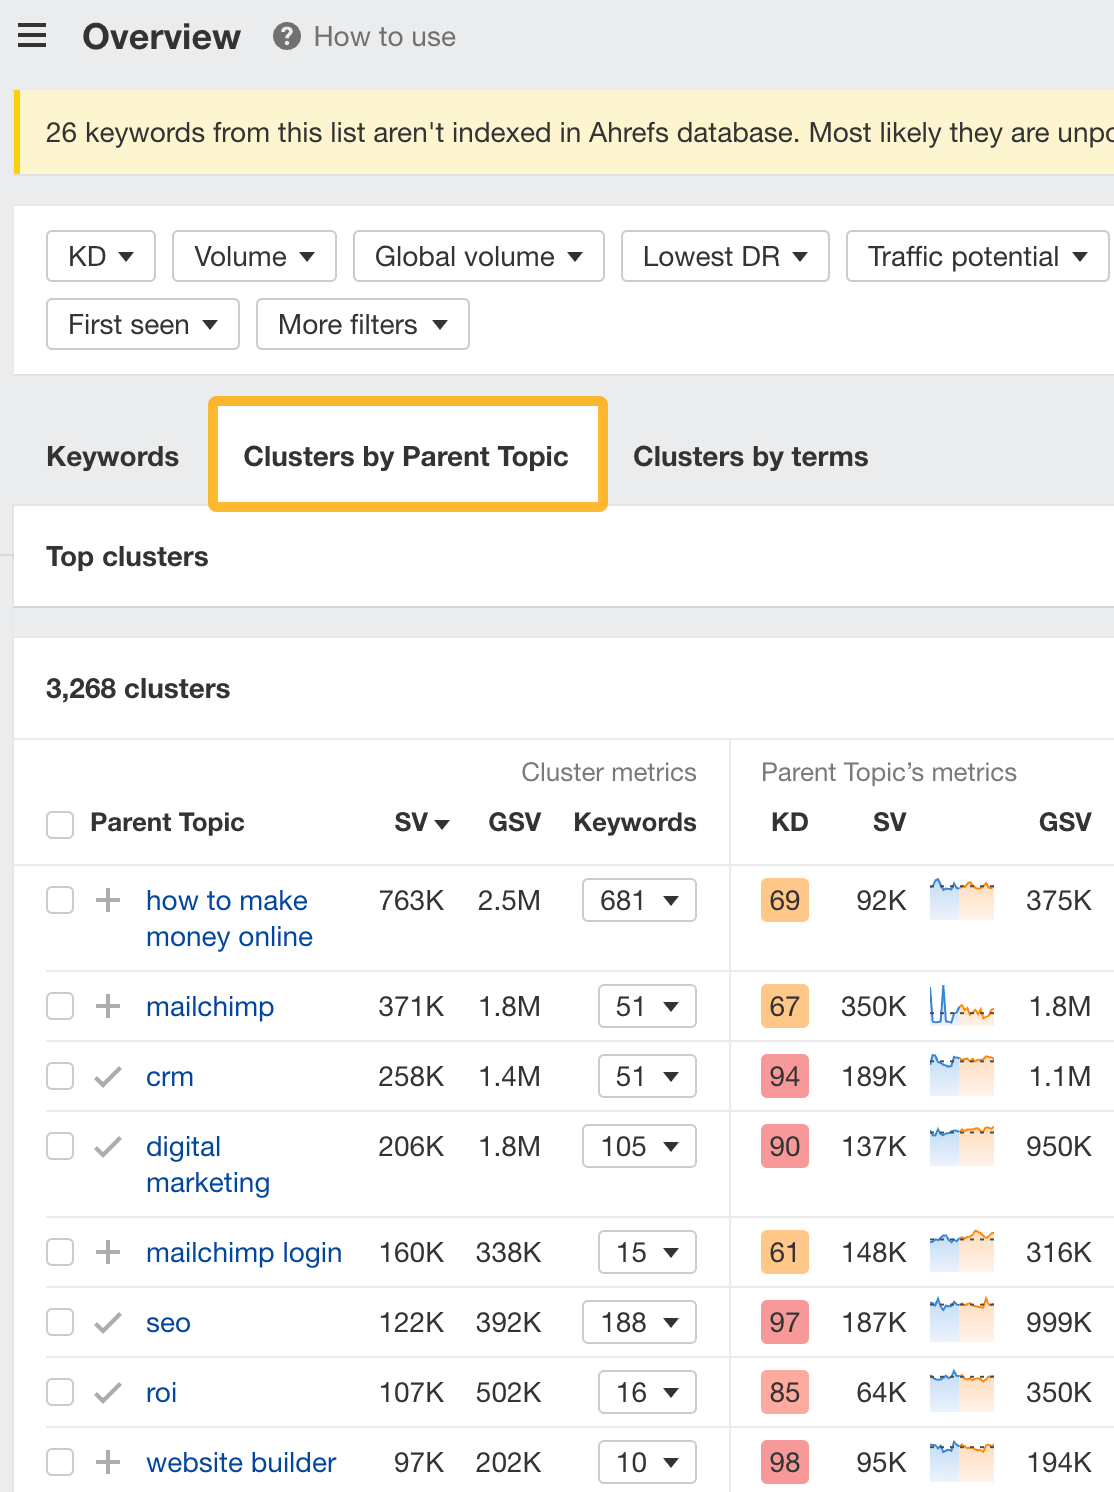Click the checkmark icon next to "crm"
Screen dimensions: 1114x1492
106,1076
